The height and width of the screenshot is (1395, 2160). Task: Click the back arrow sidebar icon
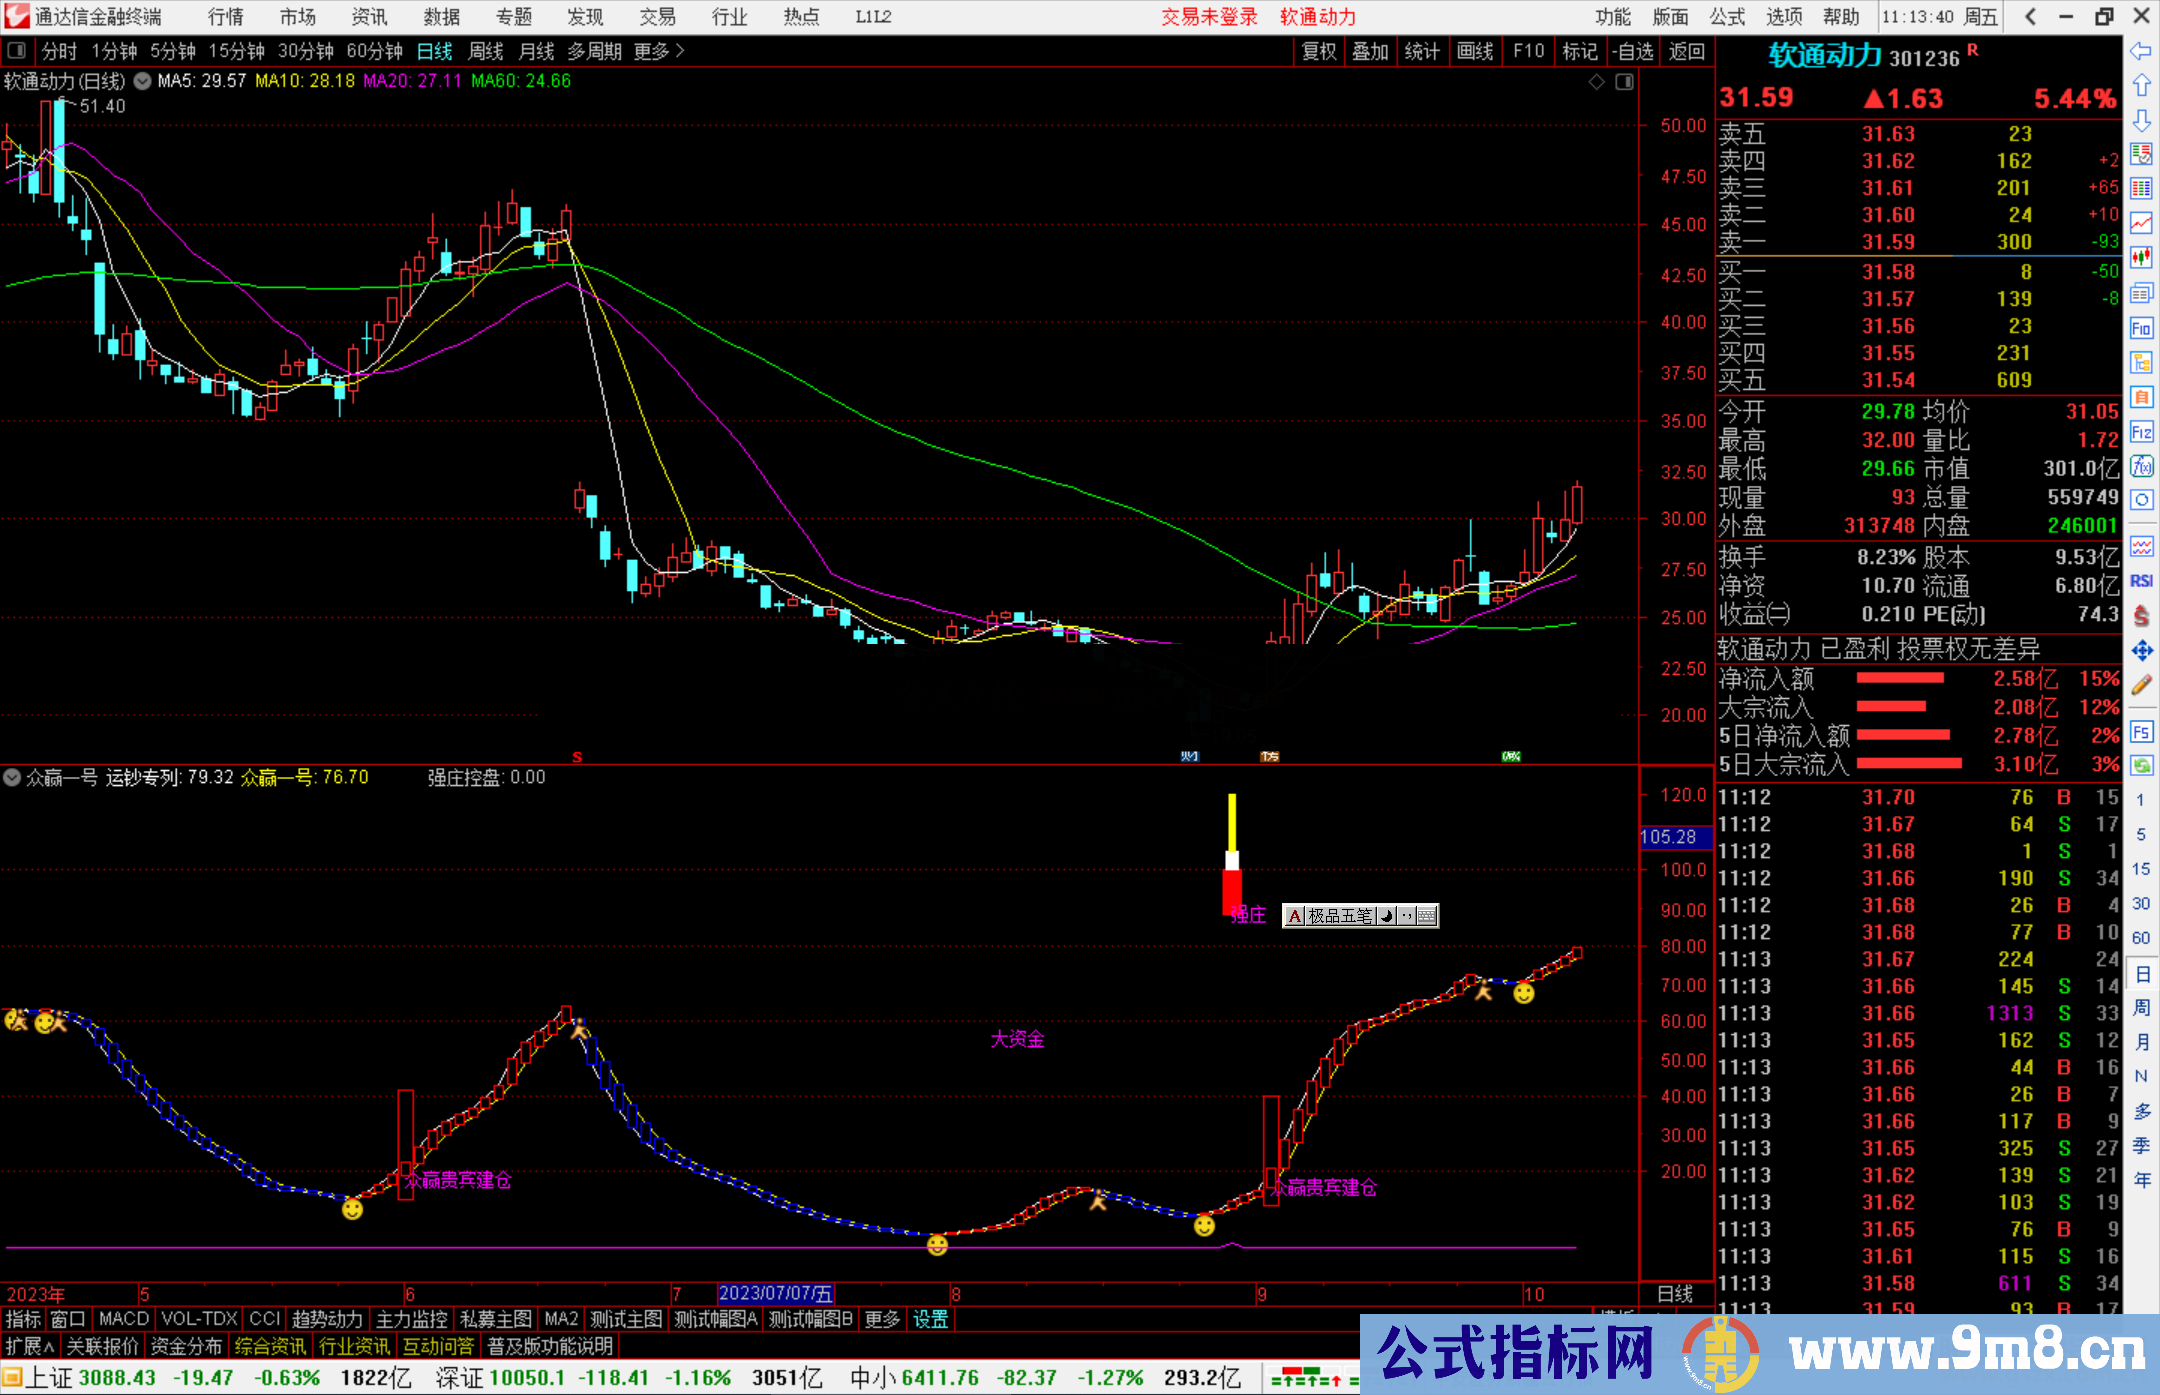(2141, 51)
